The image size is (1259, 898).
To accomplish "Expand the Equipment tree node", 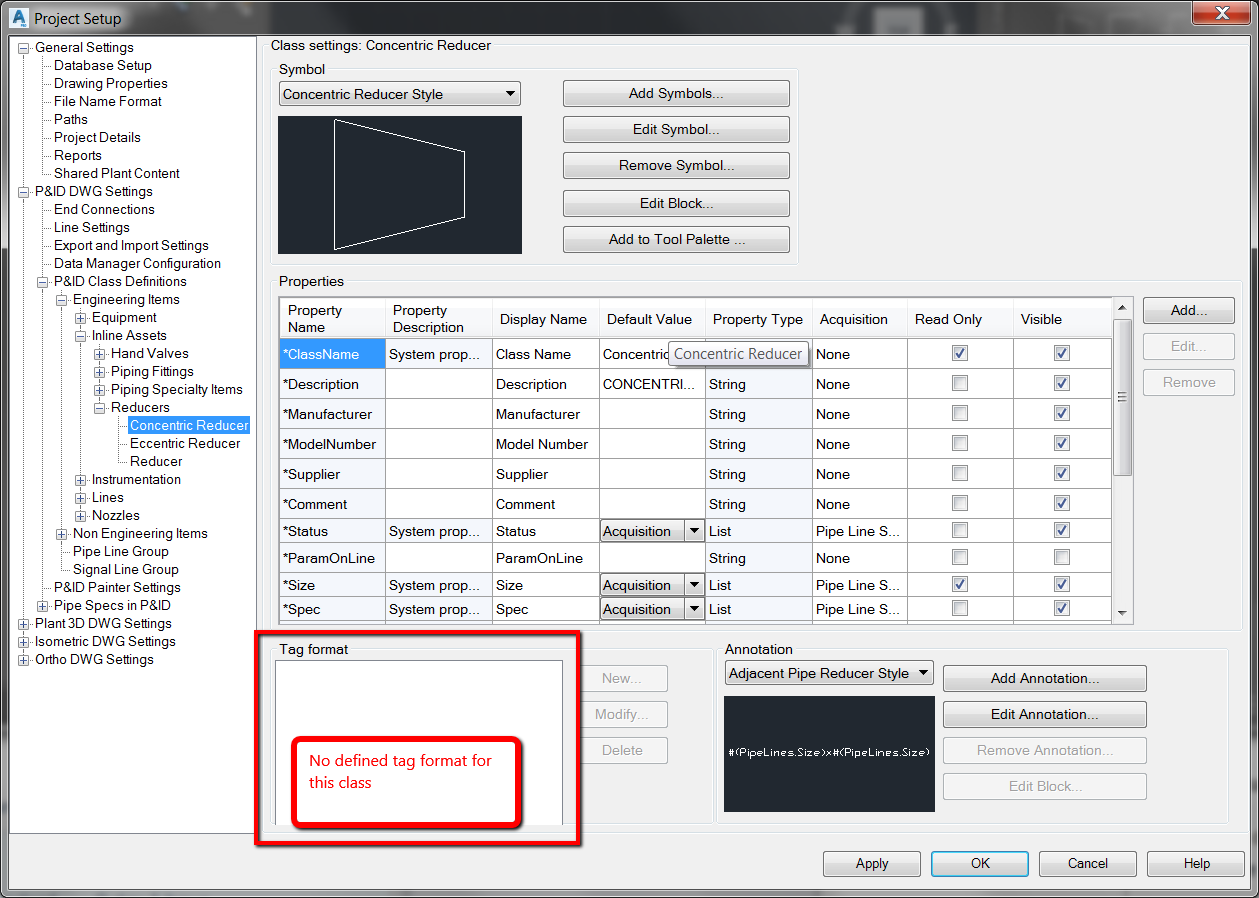I will click(79, 317).
